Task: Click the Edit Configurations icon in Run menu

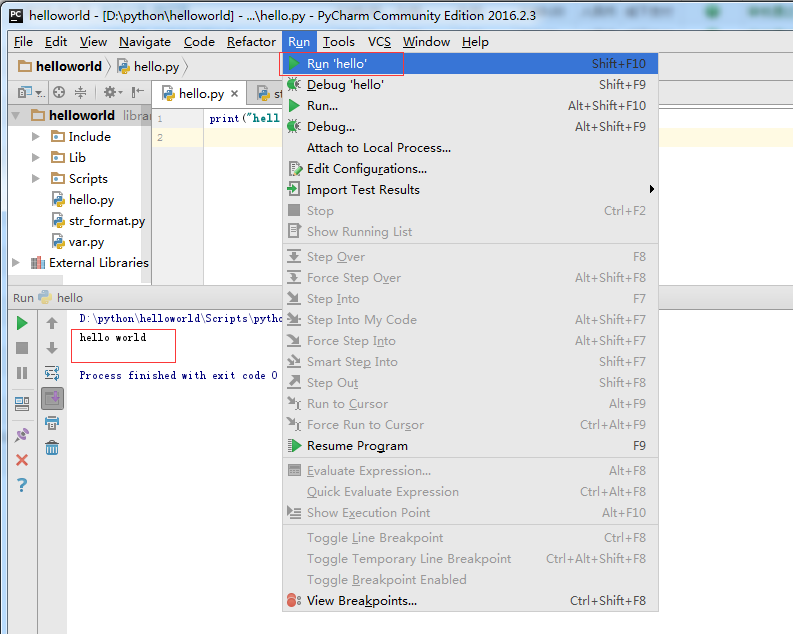Action: pyautogui.click(x=294, y=168)
